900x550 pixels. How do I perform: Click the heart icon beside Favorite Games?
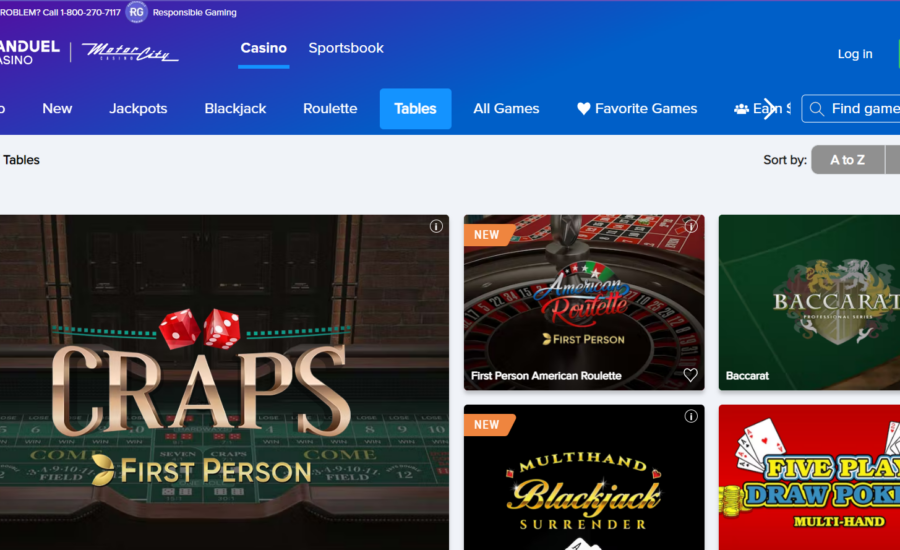click(584, 109)
